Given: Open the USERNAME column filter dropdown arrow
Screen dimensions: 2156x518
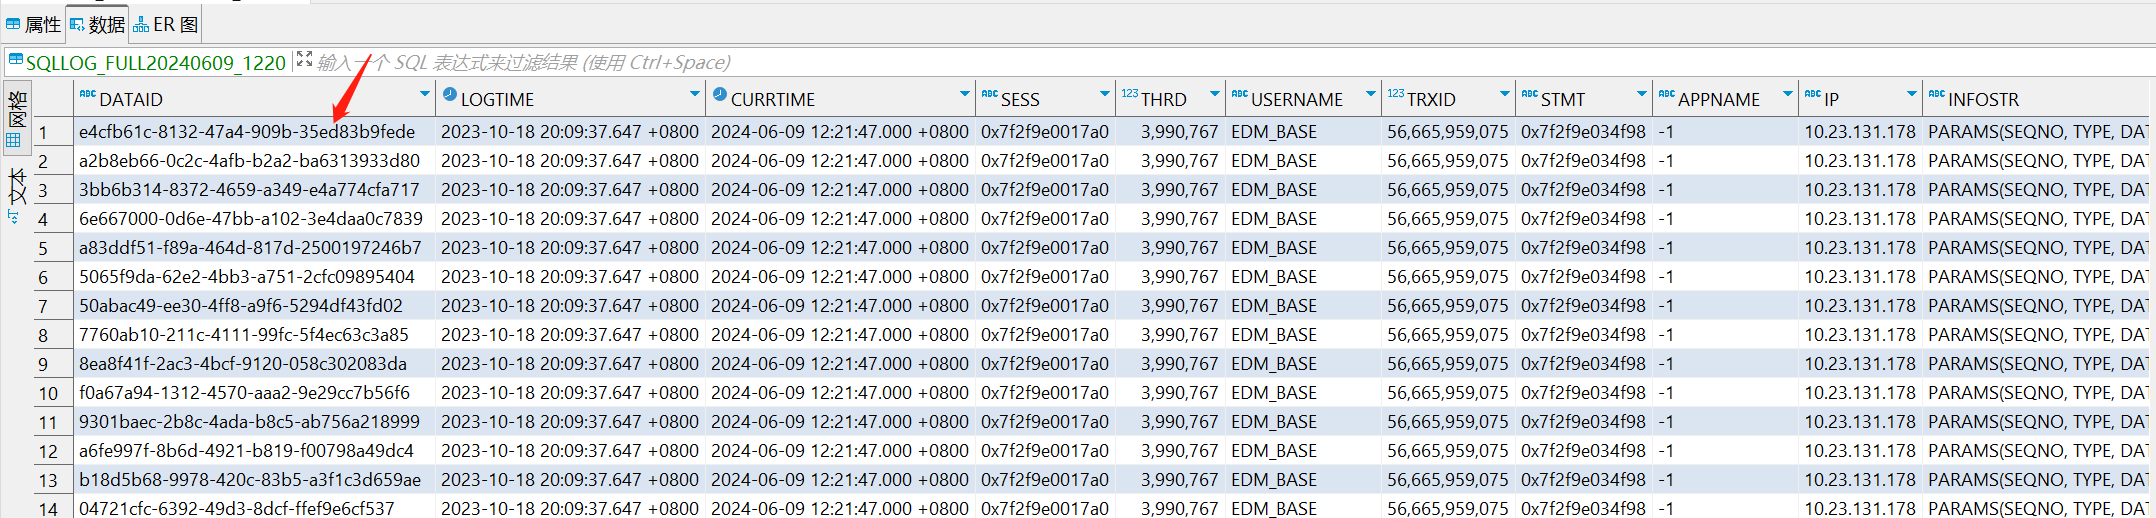Looking at the screenshot, I should point(1371,95).
